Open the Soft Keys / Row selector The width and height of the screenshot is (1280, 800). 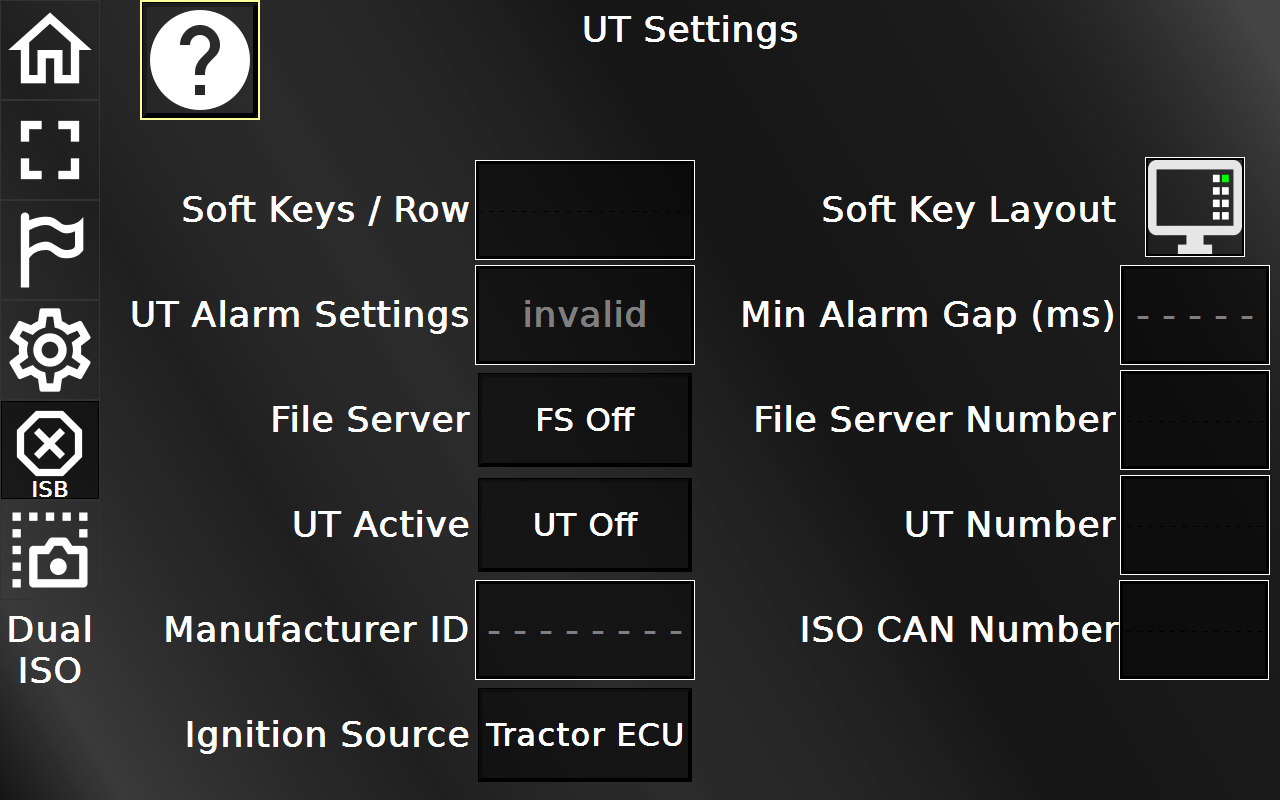584,210
